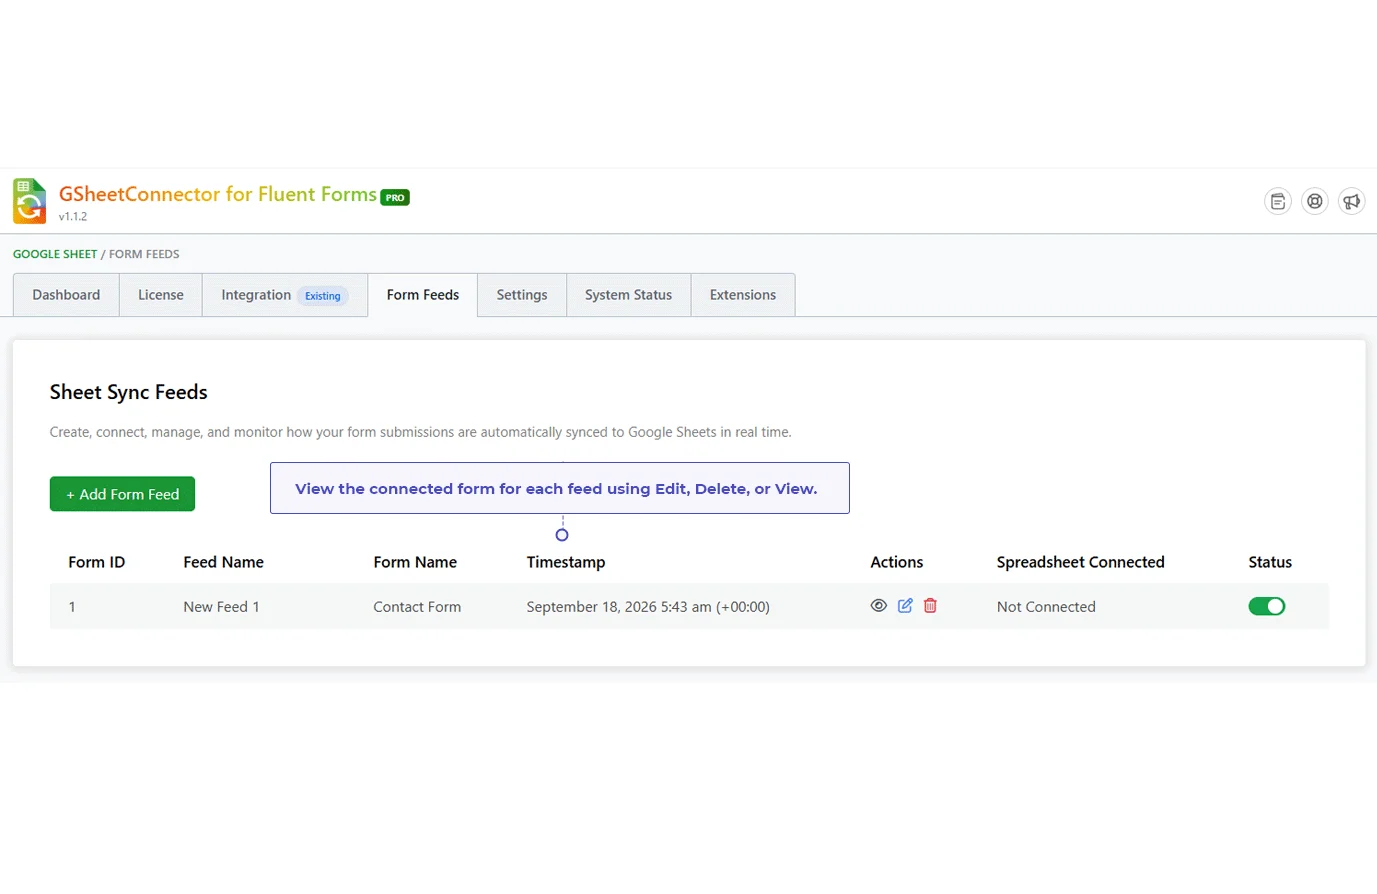Click the FORM FEEDS breadcrumb text
The width and height of the screenshot is (1377, 894).
click(144, 254)
